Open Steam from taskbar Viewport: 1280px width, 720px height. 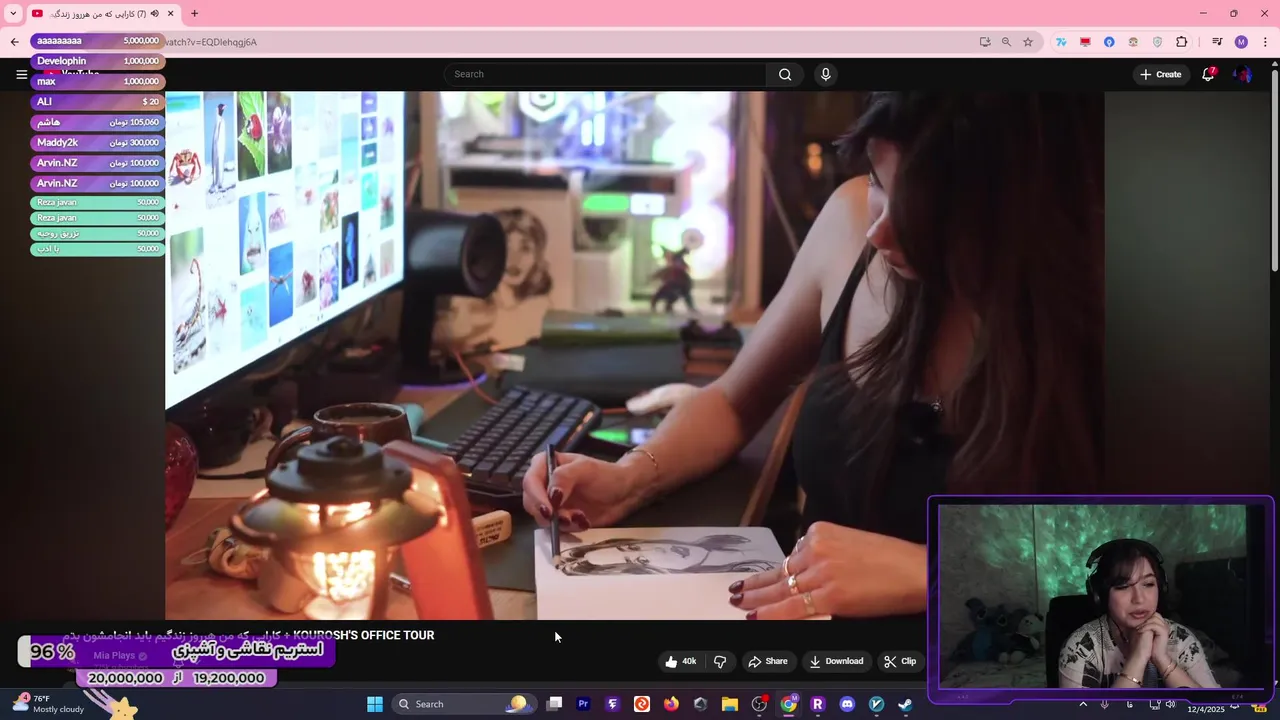pyautogui.click(x=905, y=704)
